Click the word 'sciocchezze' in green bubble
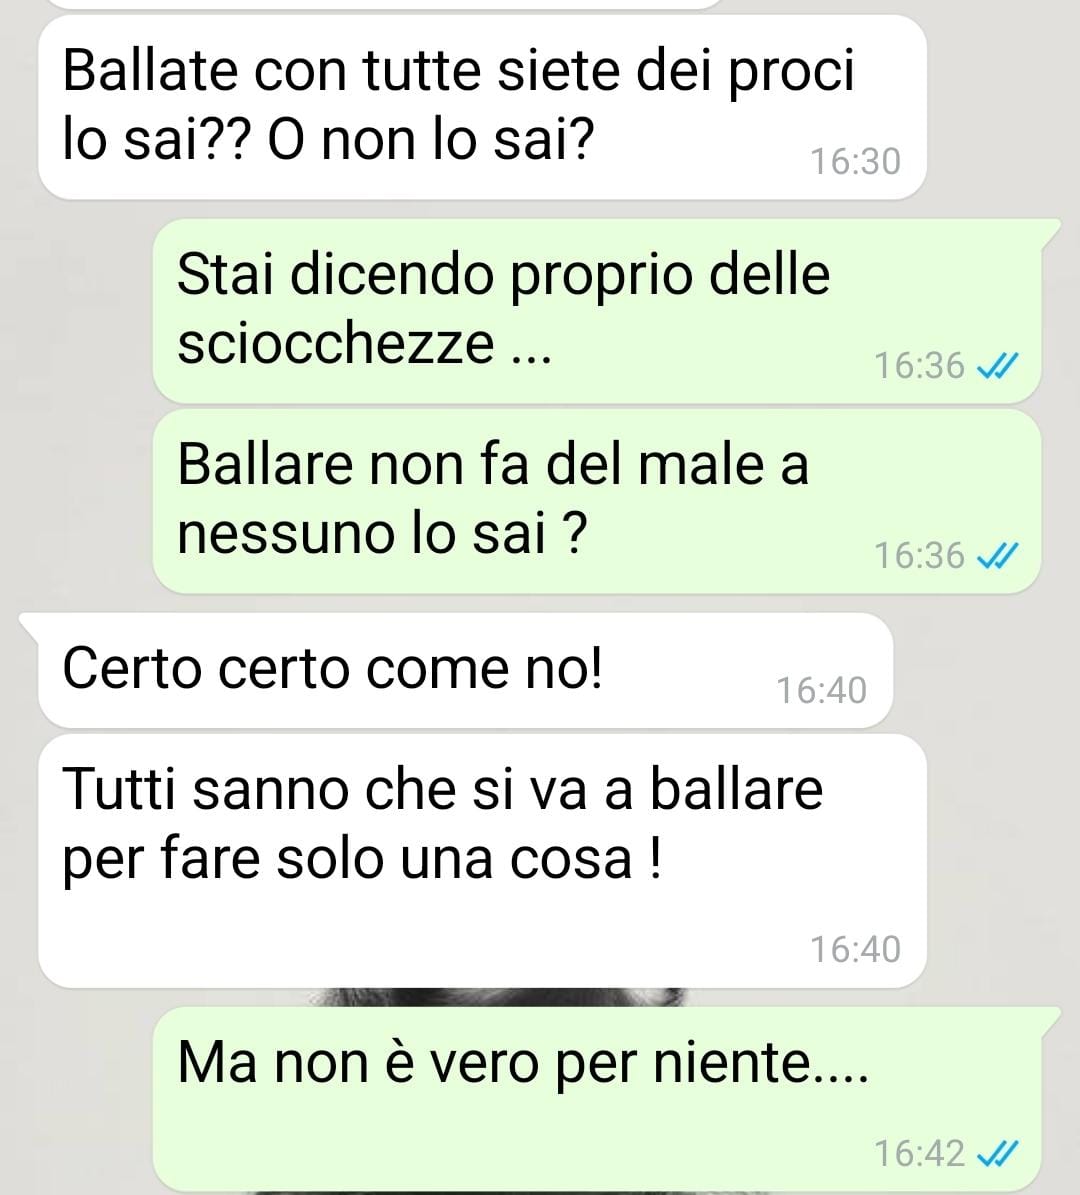Viewport: 1080px width, 1195px height. pyautogui.click(x=336, y=344)
